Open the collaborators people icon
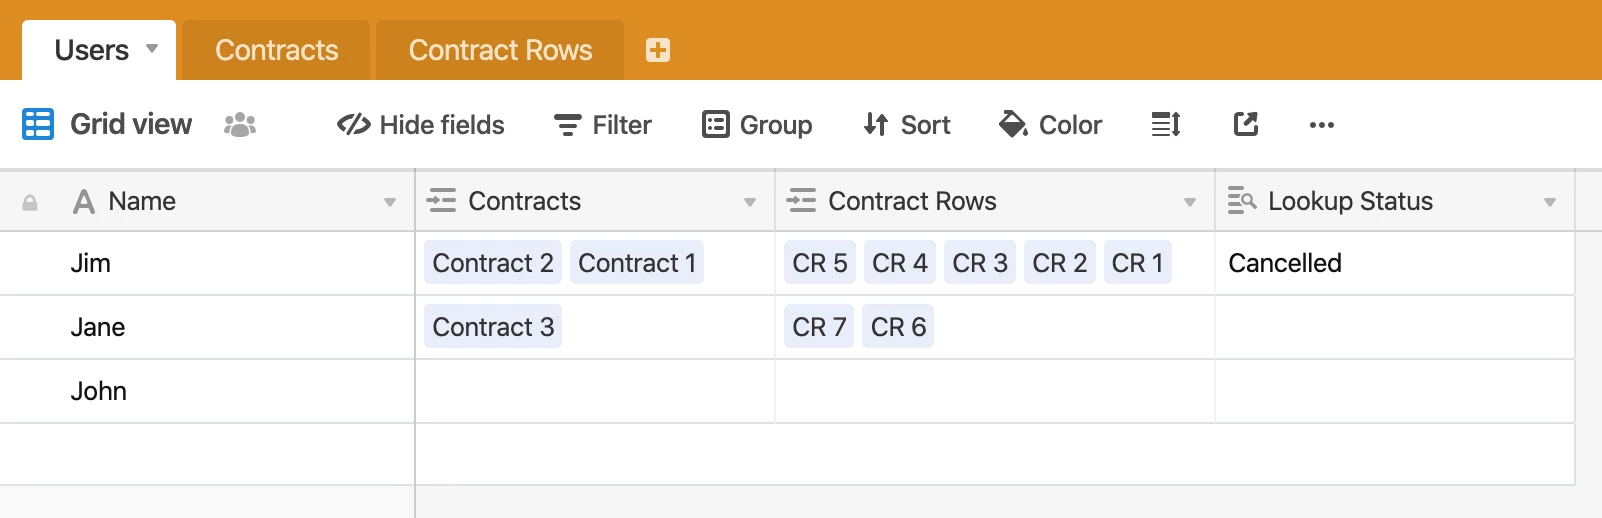 [x=240, y=125]
